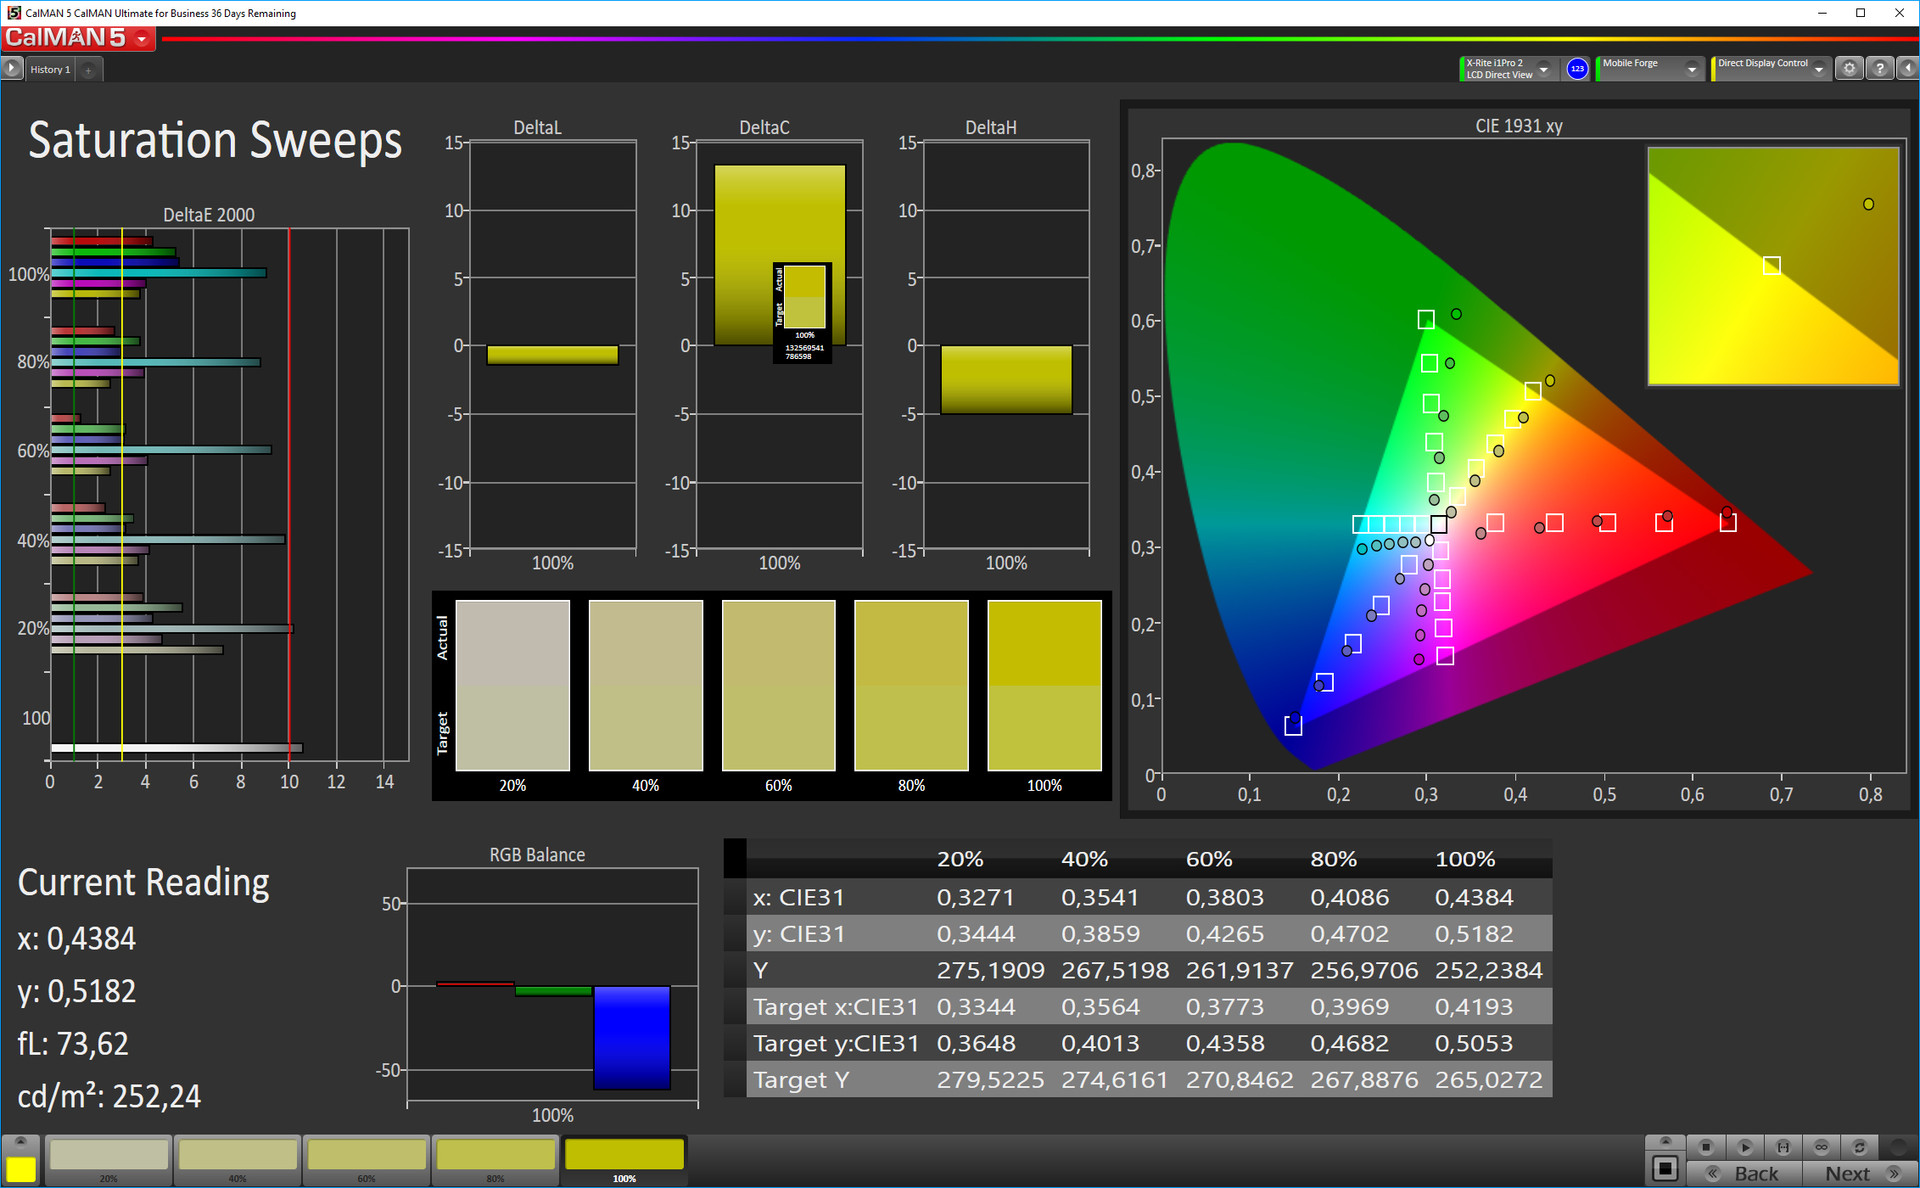Select the History 1 tab

coord(50,70)
